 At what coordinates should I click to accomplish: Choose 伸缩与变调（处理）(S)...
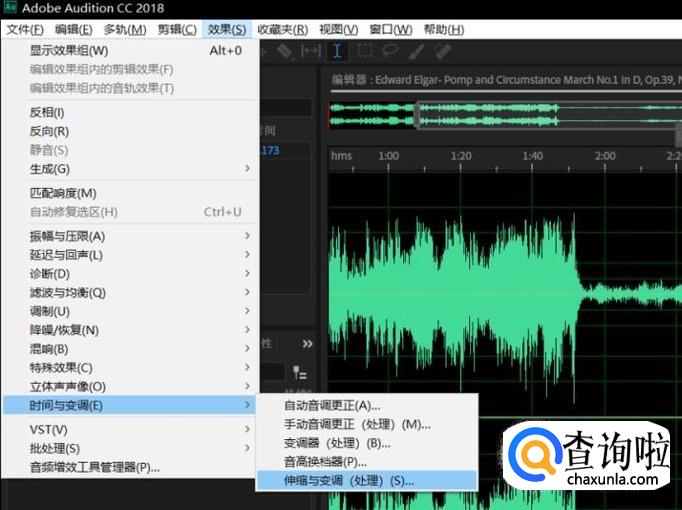click(x=367, y=480)
